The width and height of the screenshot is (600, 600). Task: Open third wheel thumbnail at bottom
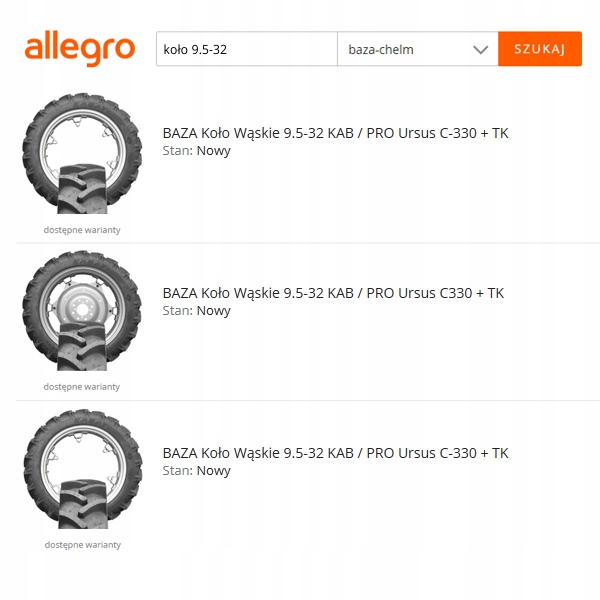click(83, 469)
